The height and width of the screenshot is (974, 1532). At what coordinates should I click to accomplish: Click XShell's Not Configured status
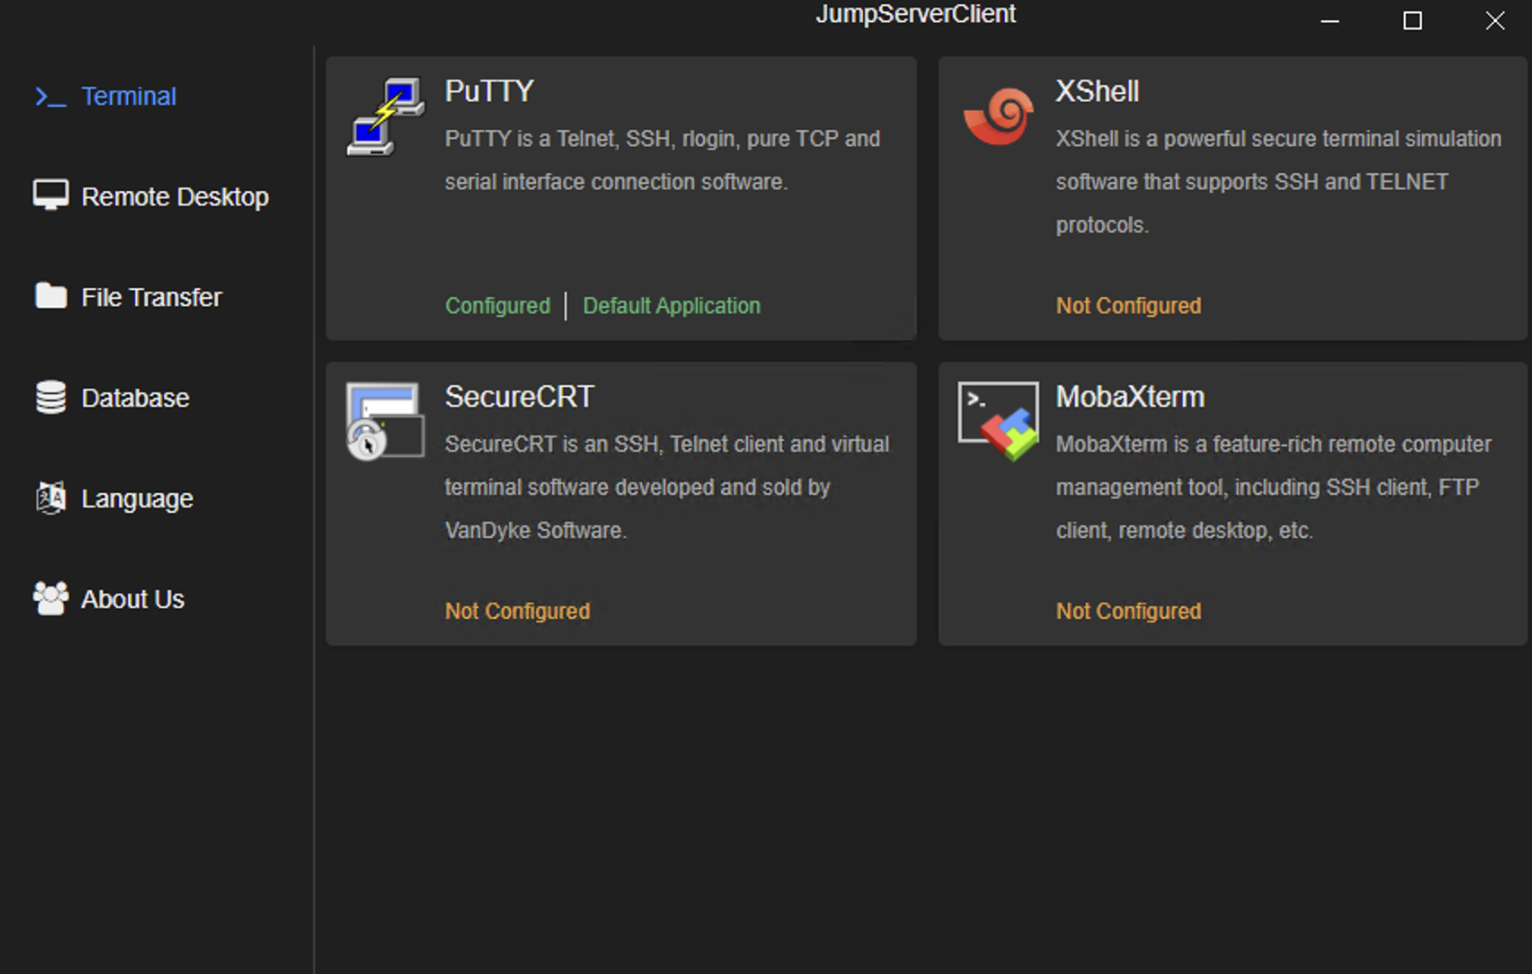click(1128, 306)
